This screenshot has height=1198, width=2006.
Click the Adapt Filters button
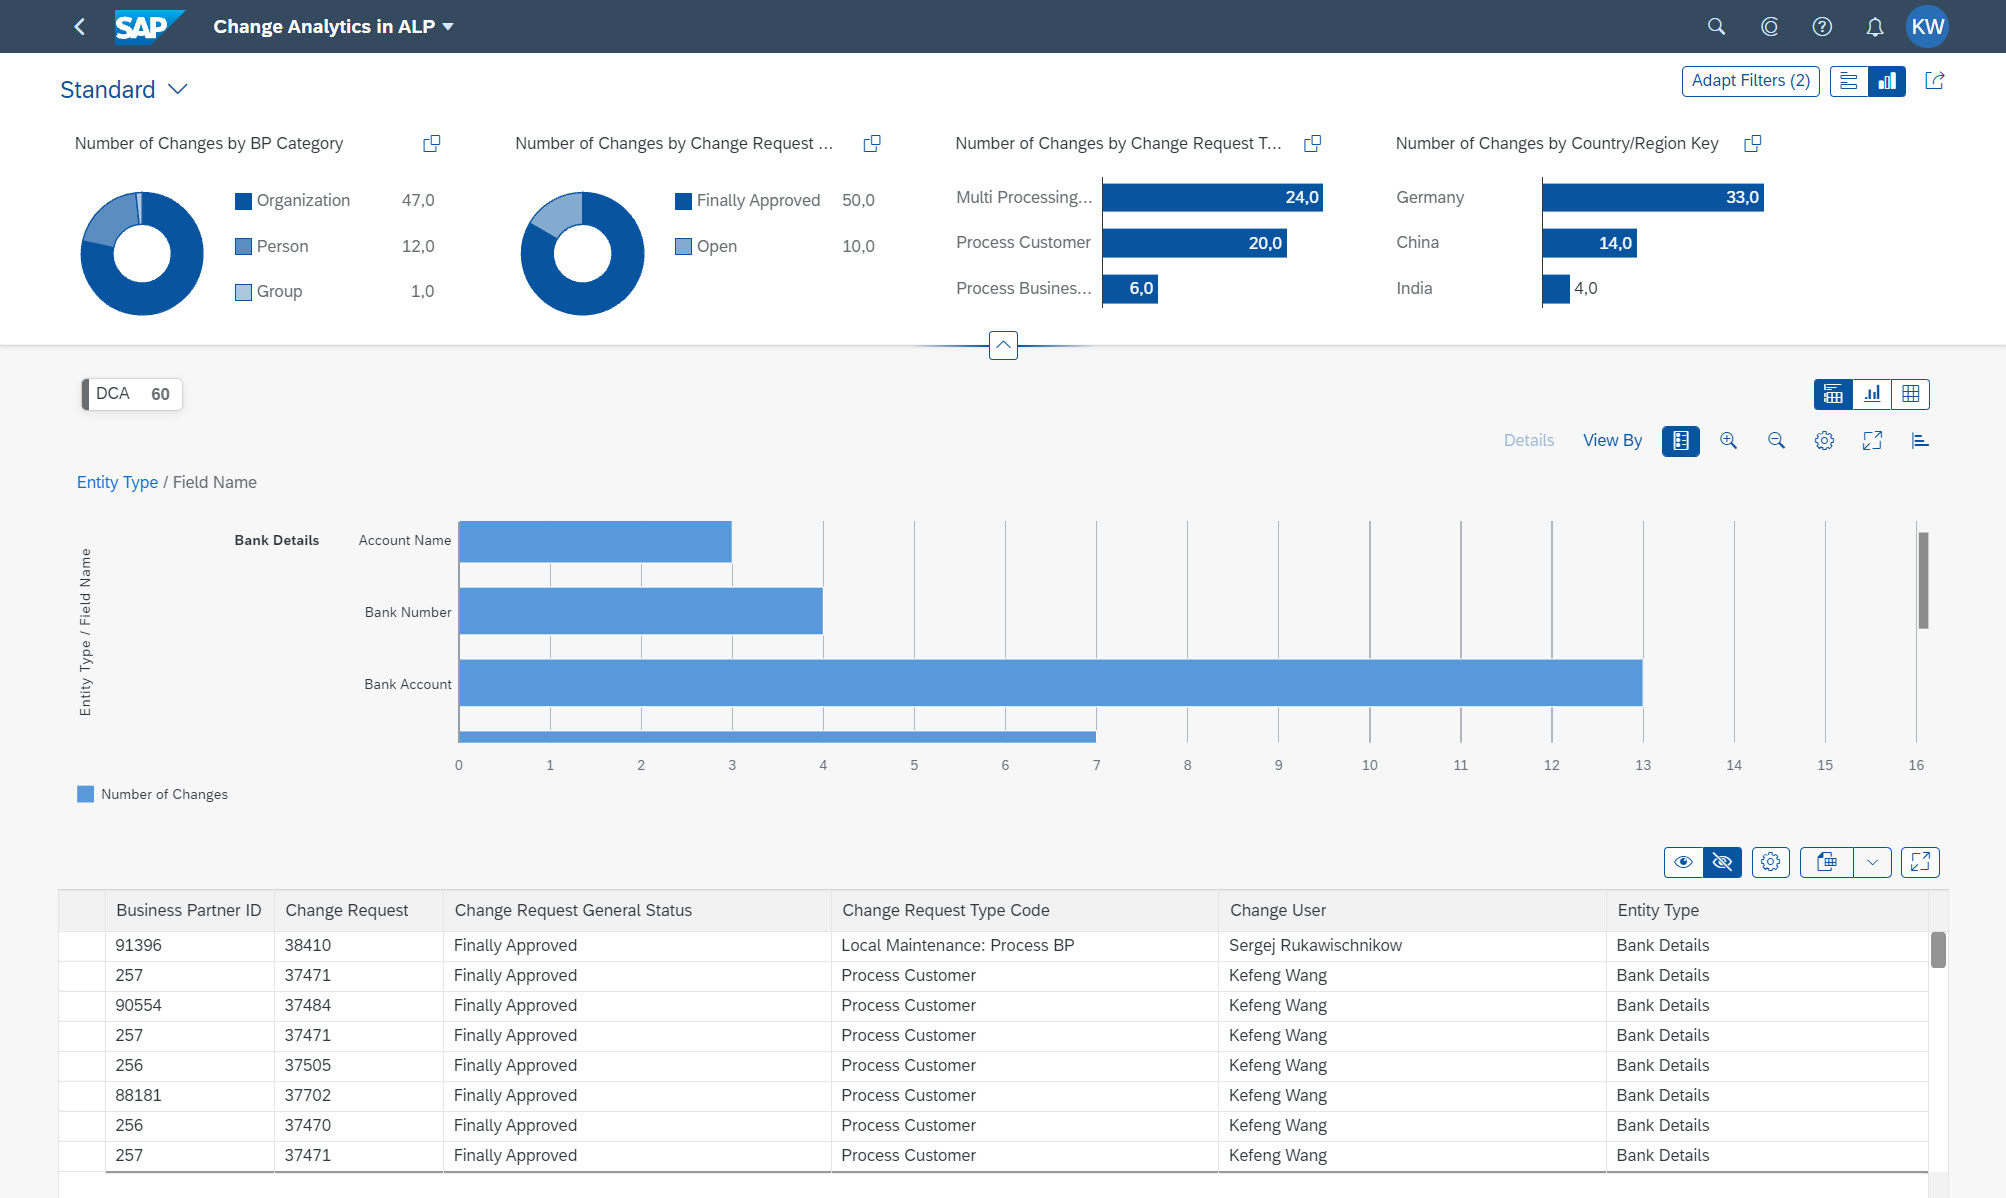click(x=1747, y=81)
